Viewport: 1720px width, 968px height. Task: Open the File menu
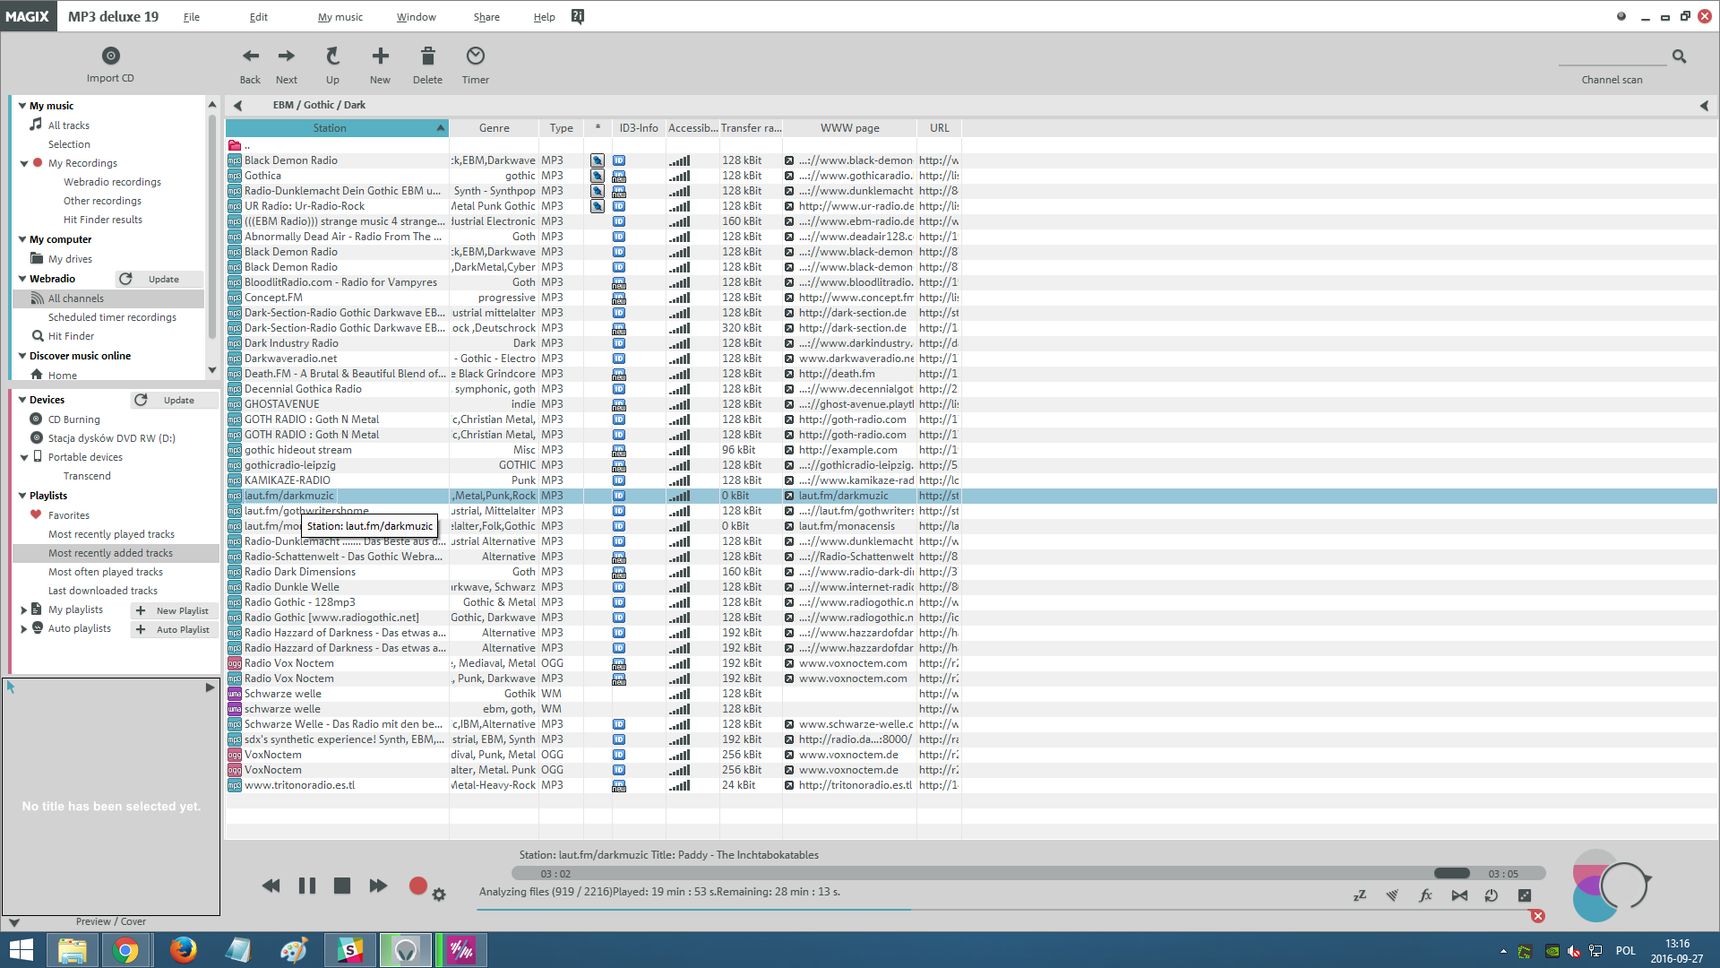191,17
